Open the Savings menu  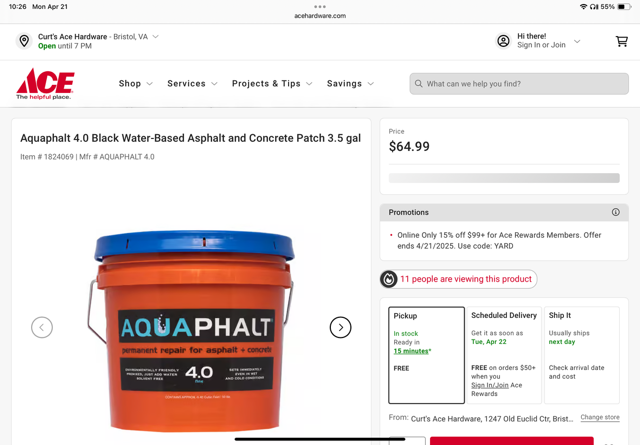coord(350,84)
